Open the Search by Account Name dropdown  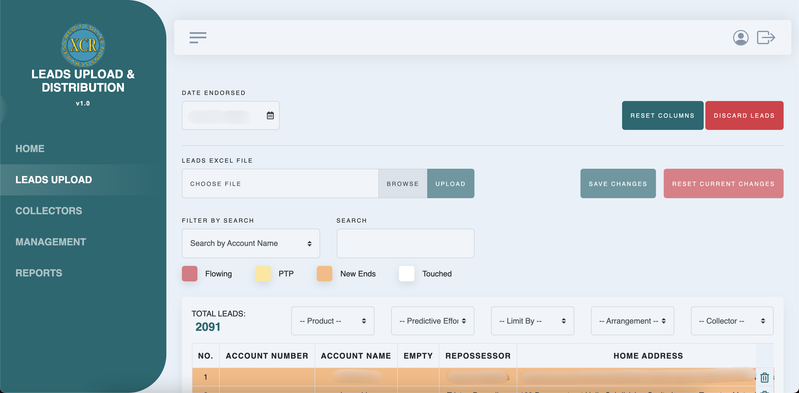pos(251,243)
